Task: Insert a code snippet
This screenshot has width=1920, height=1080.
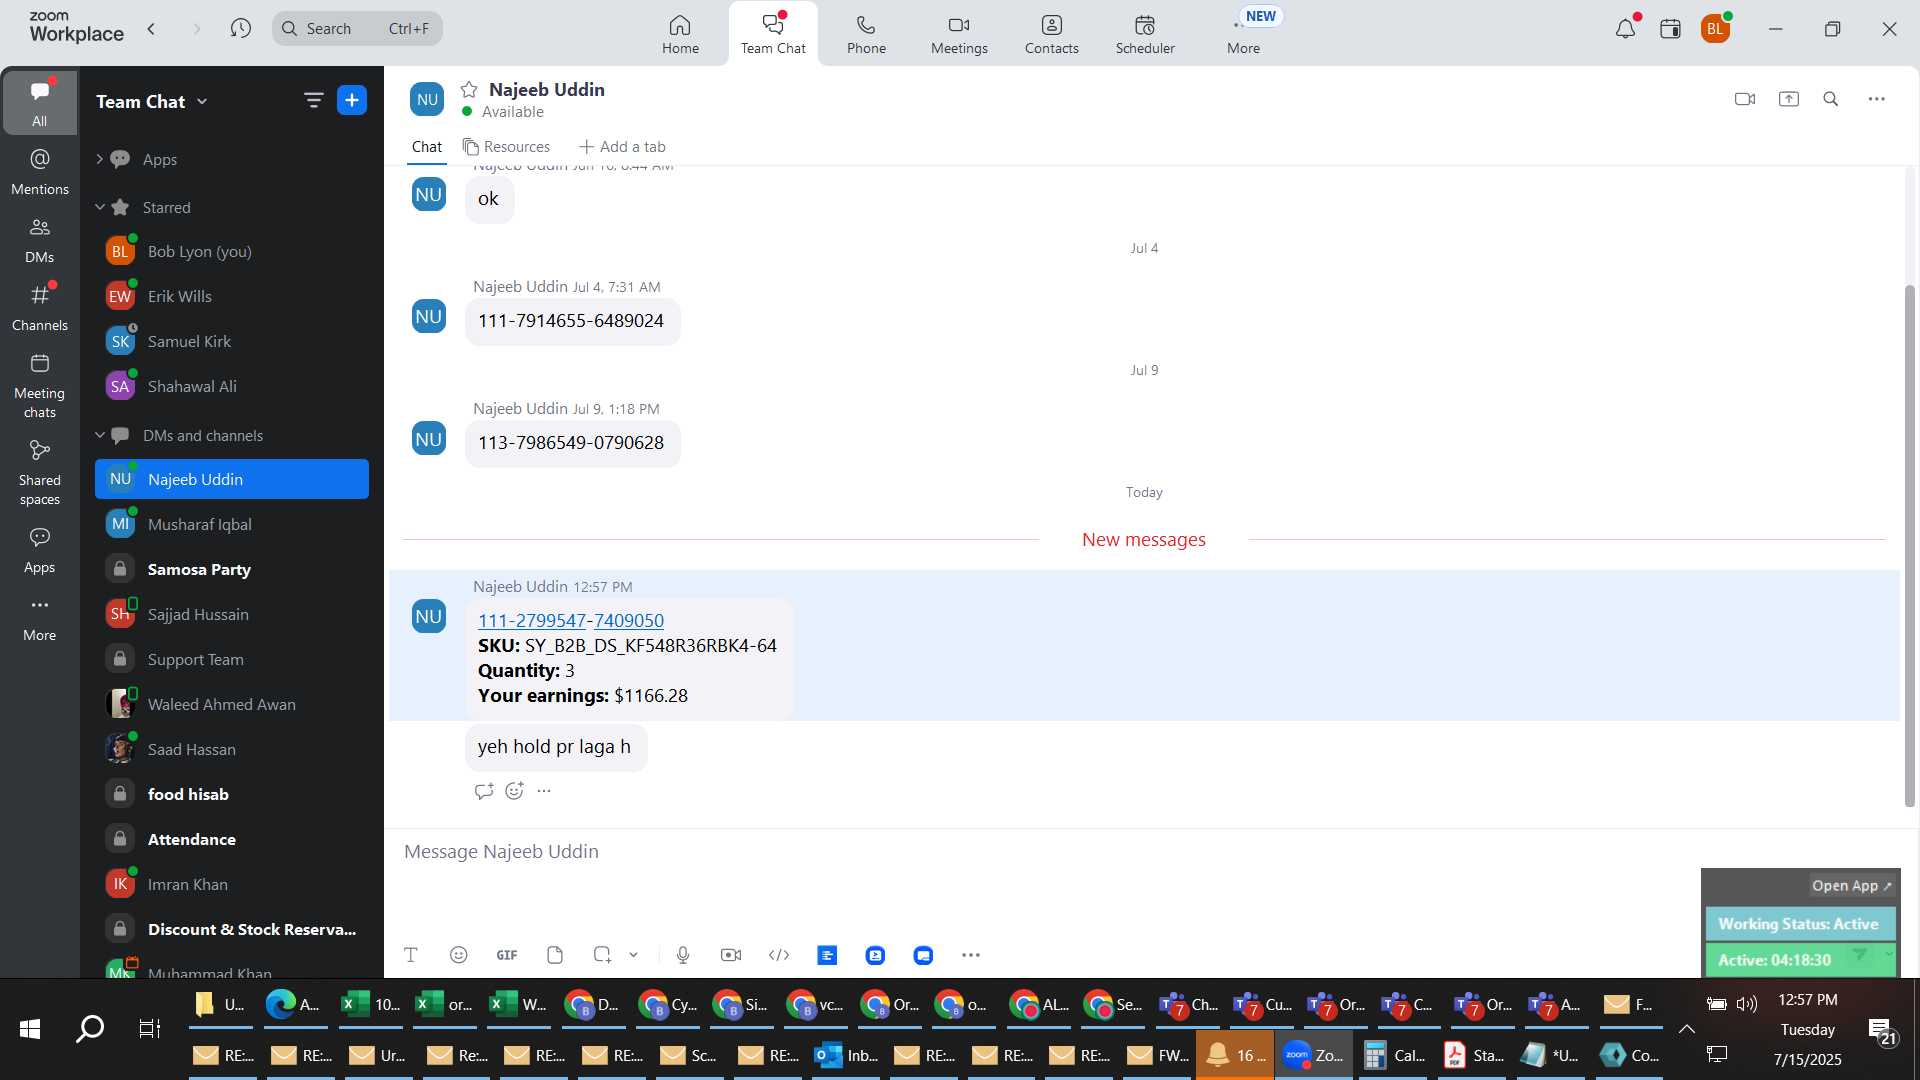Action: pos(779,955)
